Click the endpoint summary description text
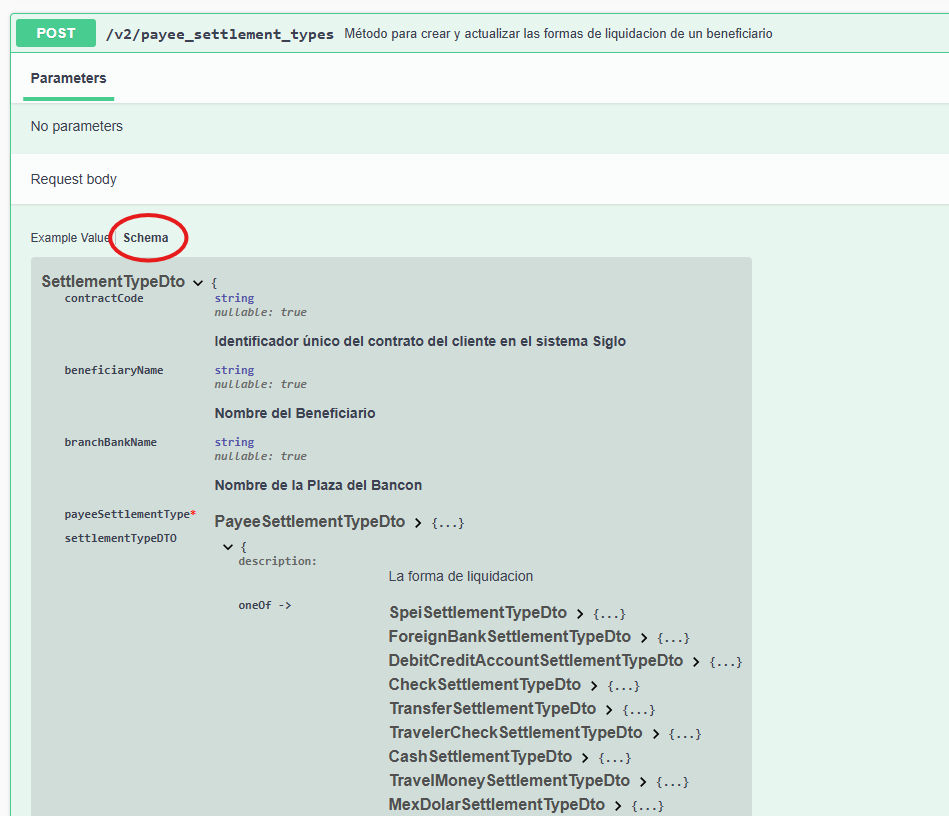The image size is (949, 816). [558, 34]
